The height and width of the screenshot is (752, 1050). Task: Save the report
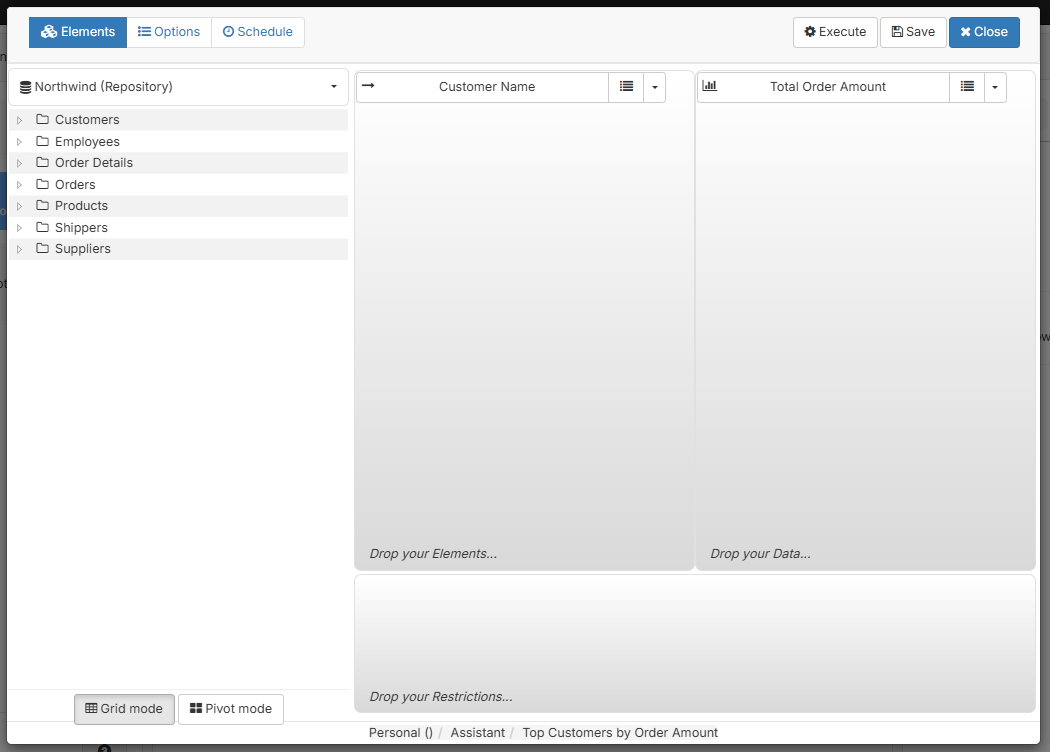coord(913,32)
